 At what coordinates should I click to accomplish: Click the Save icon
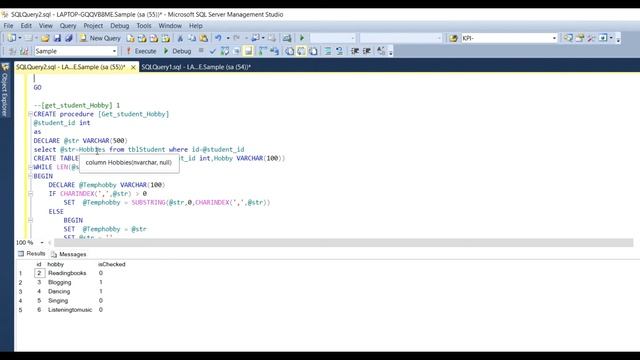(57, 38)
